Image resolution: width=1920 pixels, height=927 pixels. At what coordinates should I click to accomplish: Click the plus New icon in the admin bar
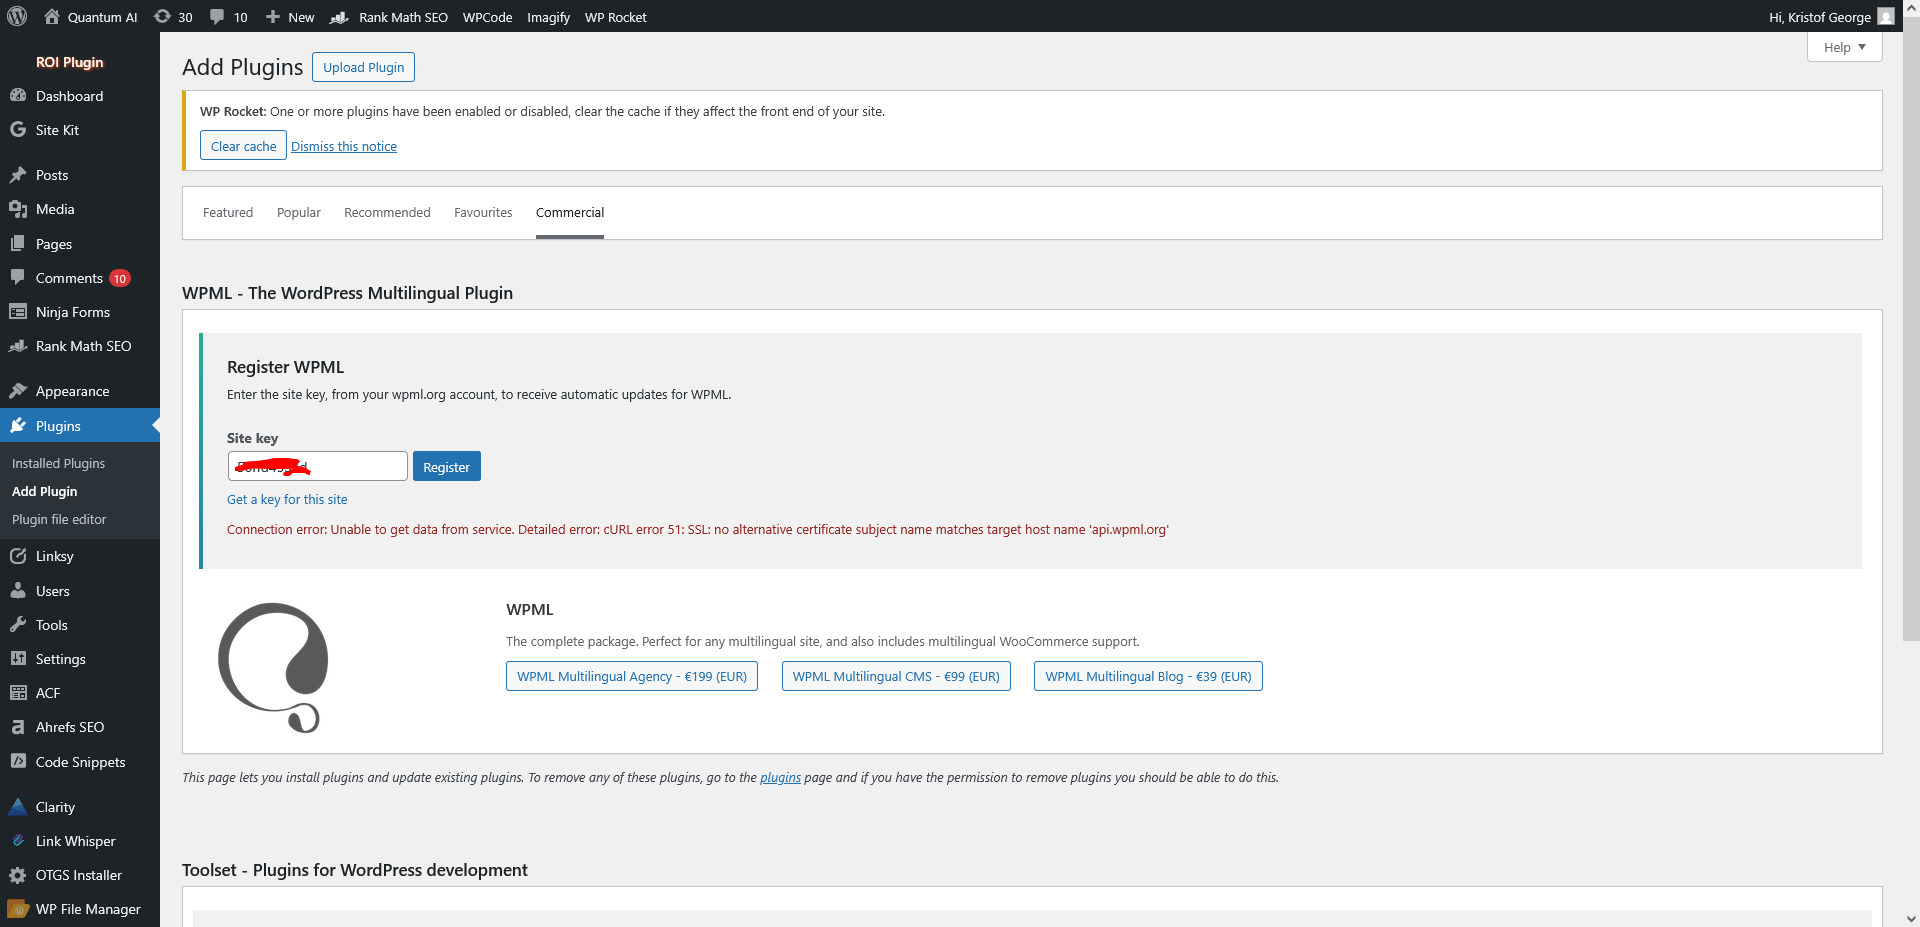(x=272, y=17)
